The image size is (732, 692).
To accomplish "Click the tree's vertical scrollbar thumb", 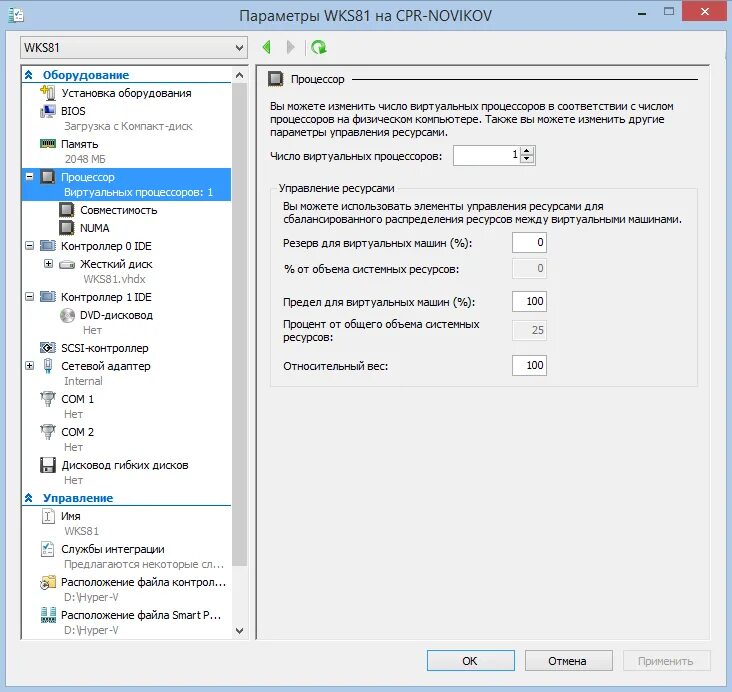I will [239, 324].
